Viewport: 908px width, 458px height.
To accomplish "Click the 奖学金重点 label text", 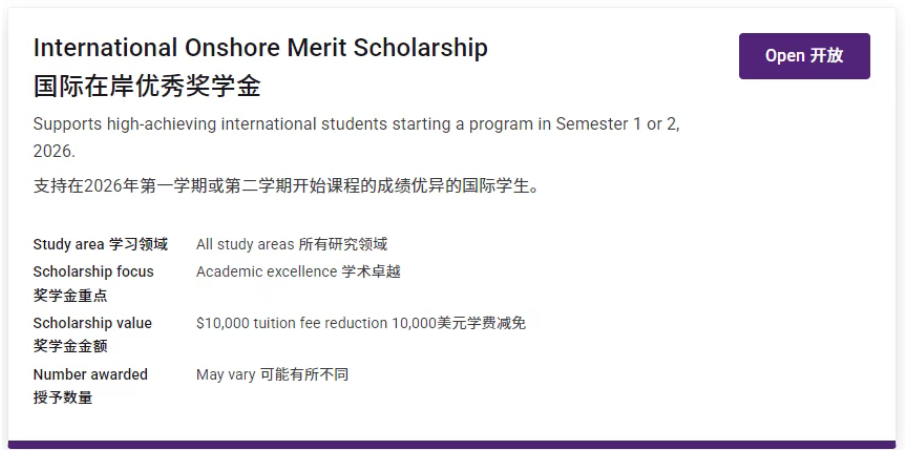I will tap(70, 295).
